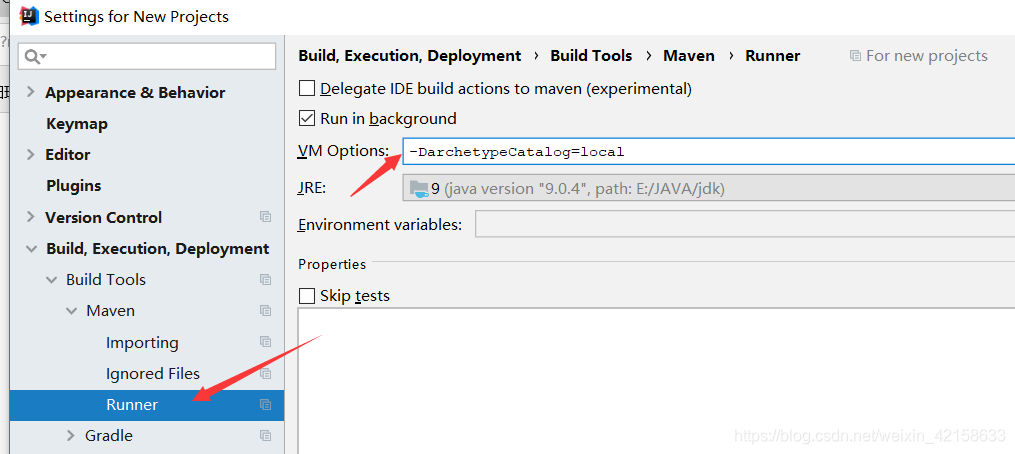Select Importing under Maven
The width and height of the screenshot is (1015, 454).
click(x=142, y=343)
